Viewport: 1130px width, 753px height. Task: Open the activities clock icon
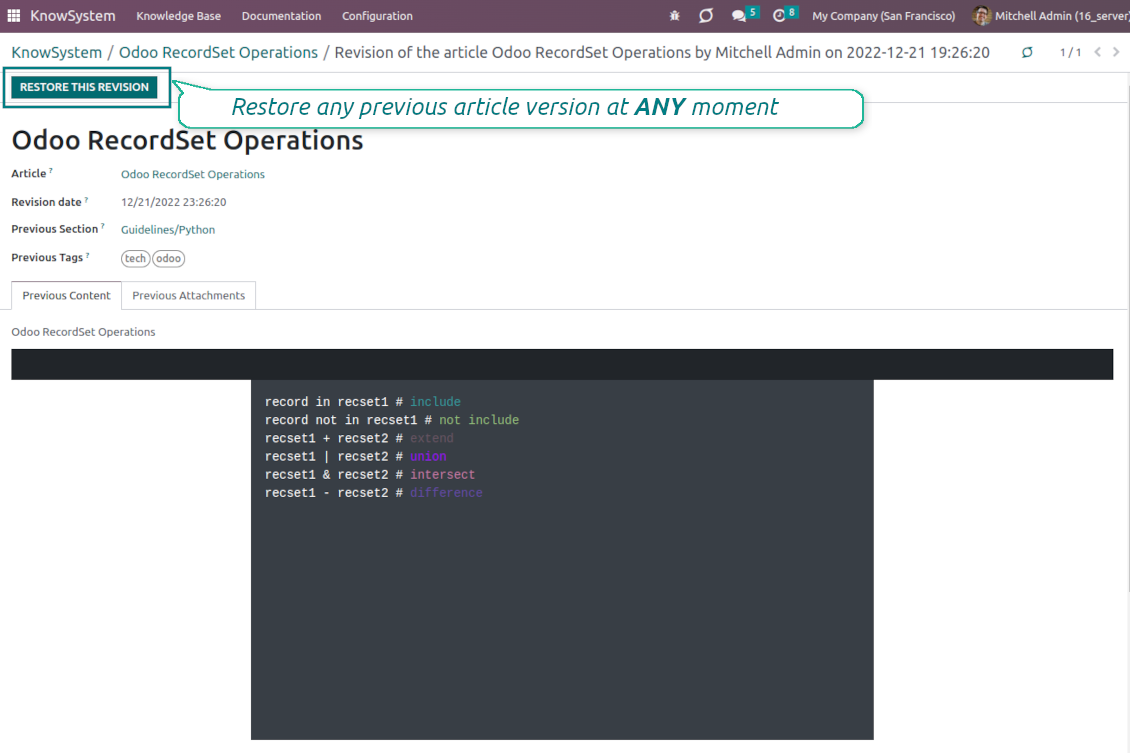pyautogui.click(x=780, y=16)
